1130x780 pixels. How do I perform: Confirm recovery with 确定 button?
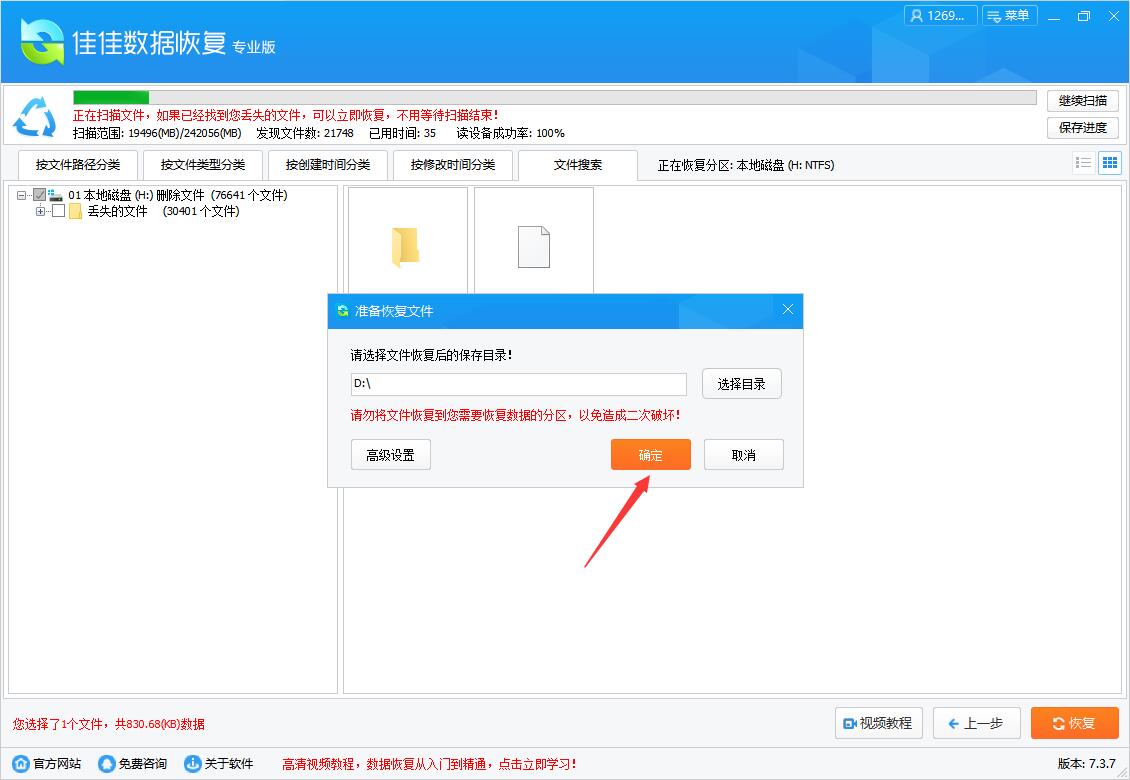coord(650,454)
